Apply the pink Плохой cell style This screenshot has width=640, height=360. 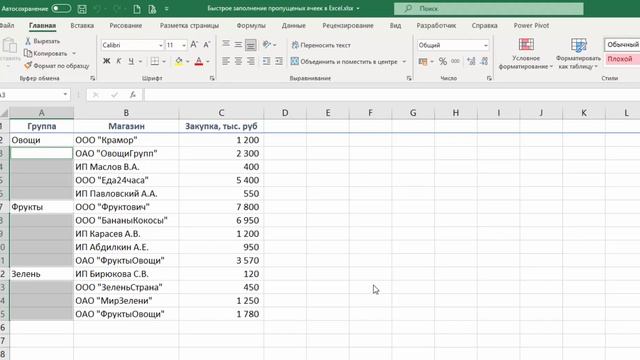tap(622, 59)
